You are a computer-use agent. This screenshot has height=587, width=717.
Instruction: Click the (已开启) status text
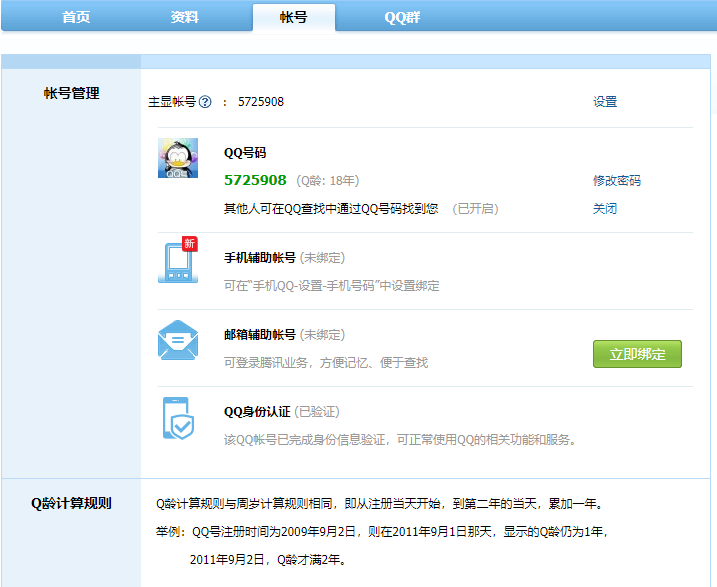pos(475,208)
